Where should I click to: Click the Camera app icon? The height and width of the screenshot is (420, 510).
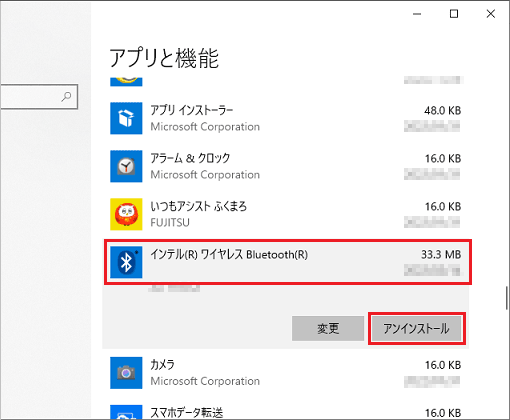coord(126,373)
